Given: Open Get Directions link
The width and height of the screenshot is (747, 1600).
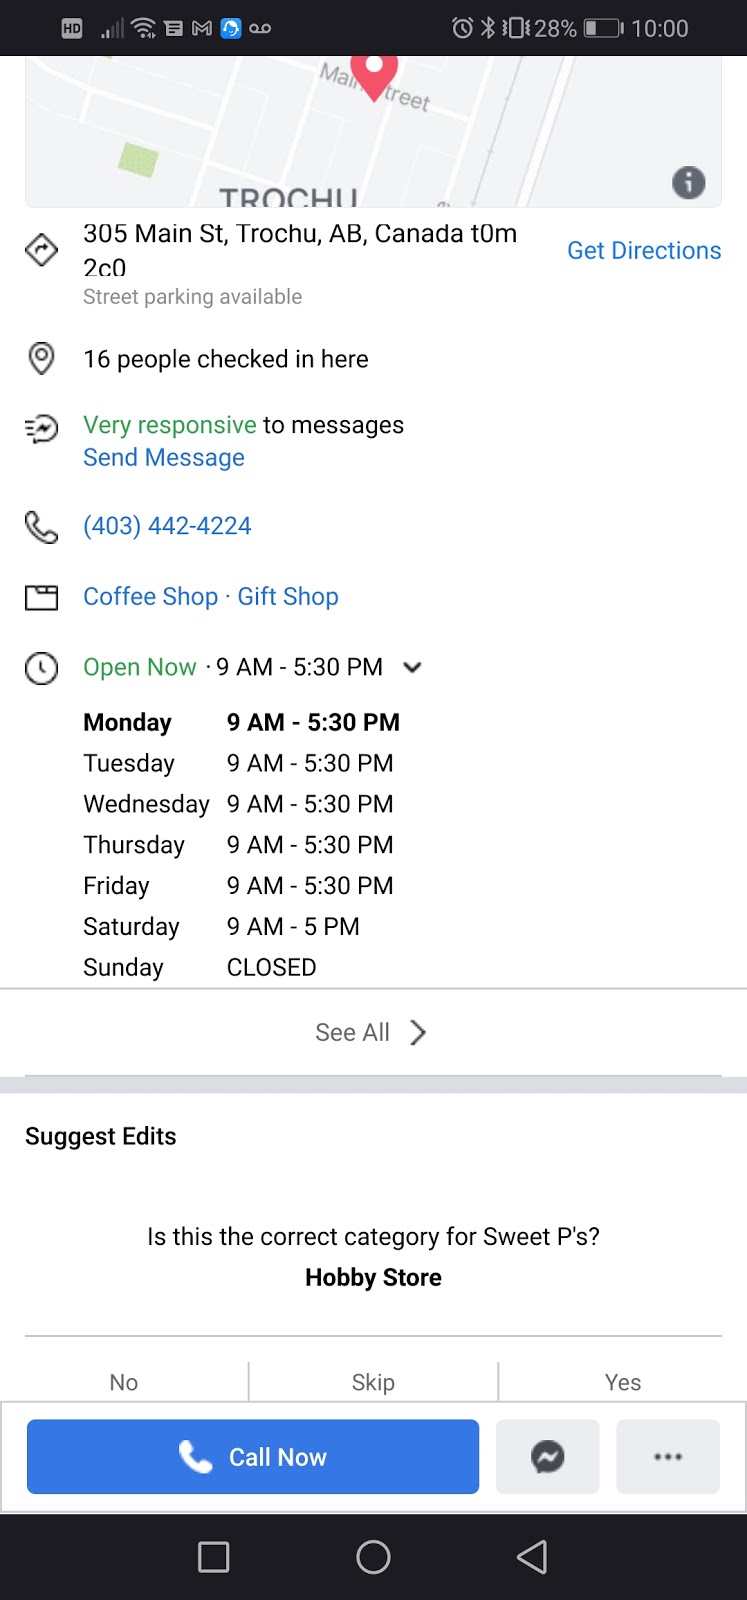Looking at the screenshot, I should click(644, 250).
